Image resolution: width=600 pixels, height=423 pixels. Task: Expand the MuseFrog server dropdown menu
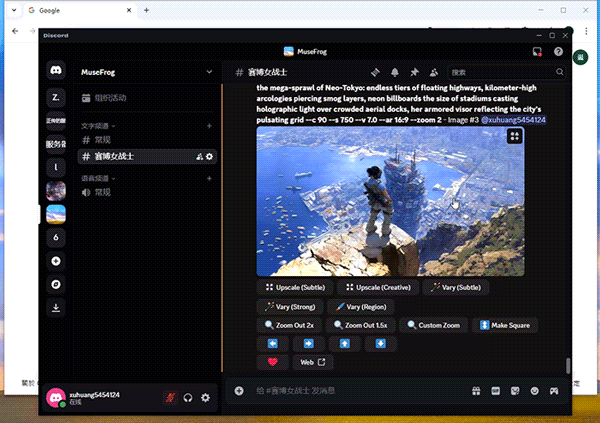tap(209, 72)
